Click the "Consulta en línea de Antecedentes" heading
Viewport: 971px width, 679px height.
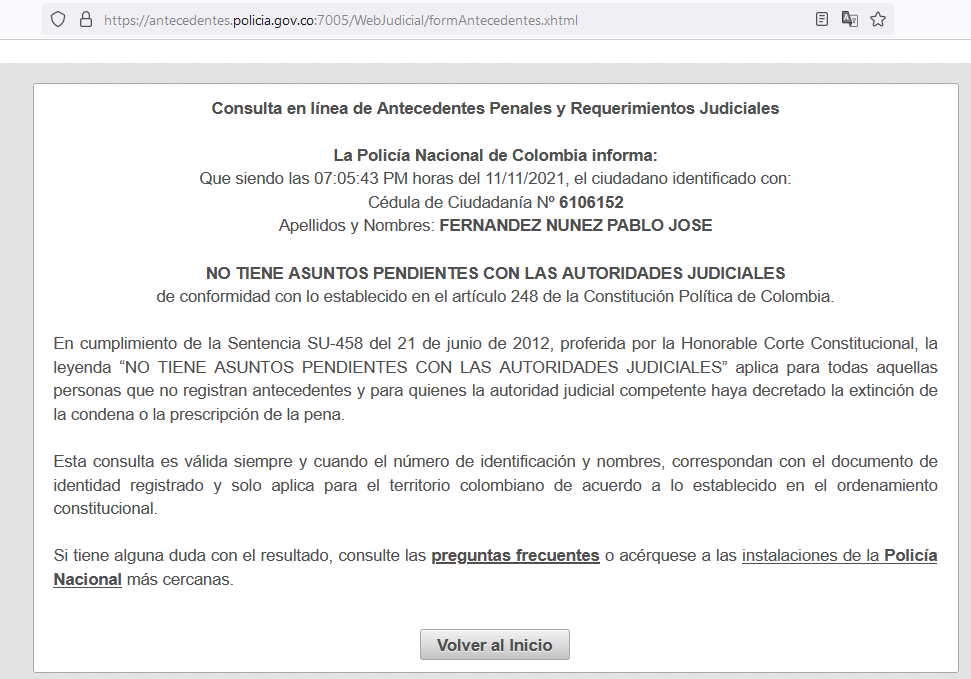point(495,108)
